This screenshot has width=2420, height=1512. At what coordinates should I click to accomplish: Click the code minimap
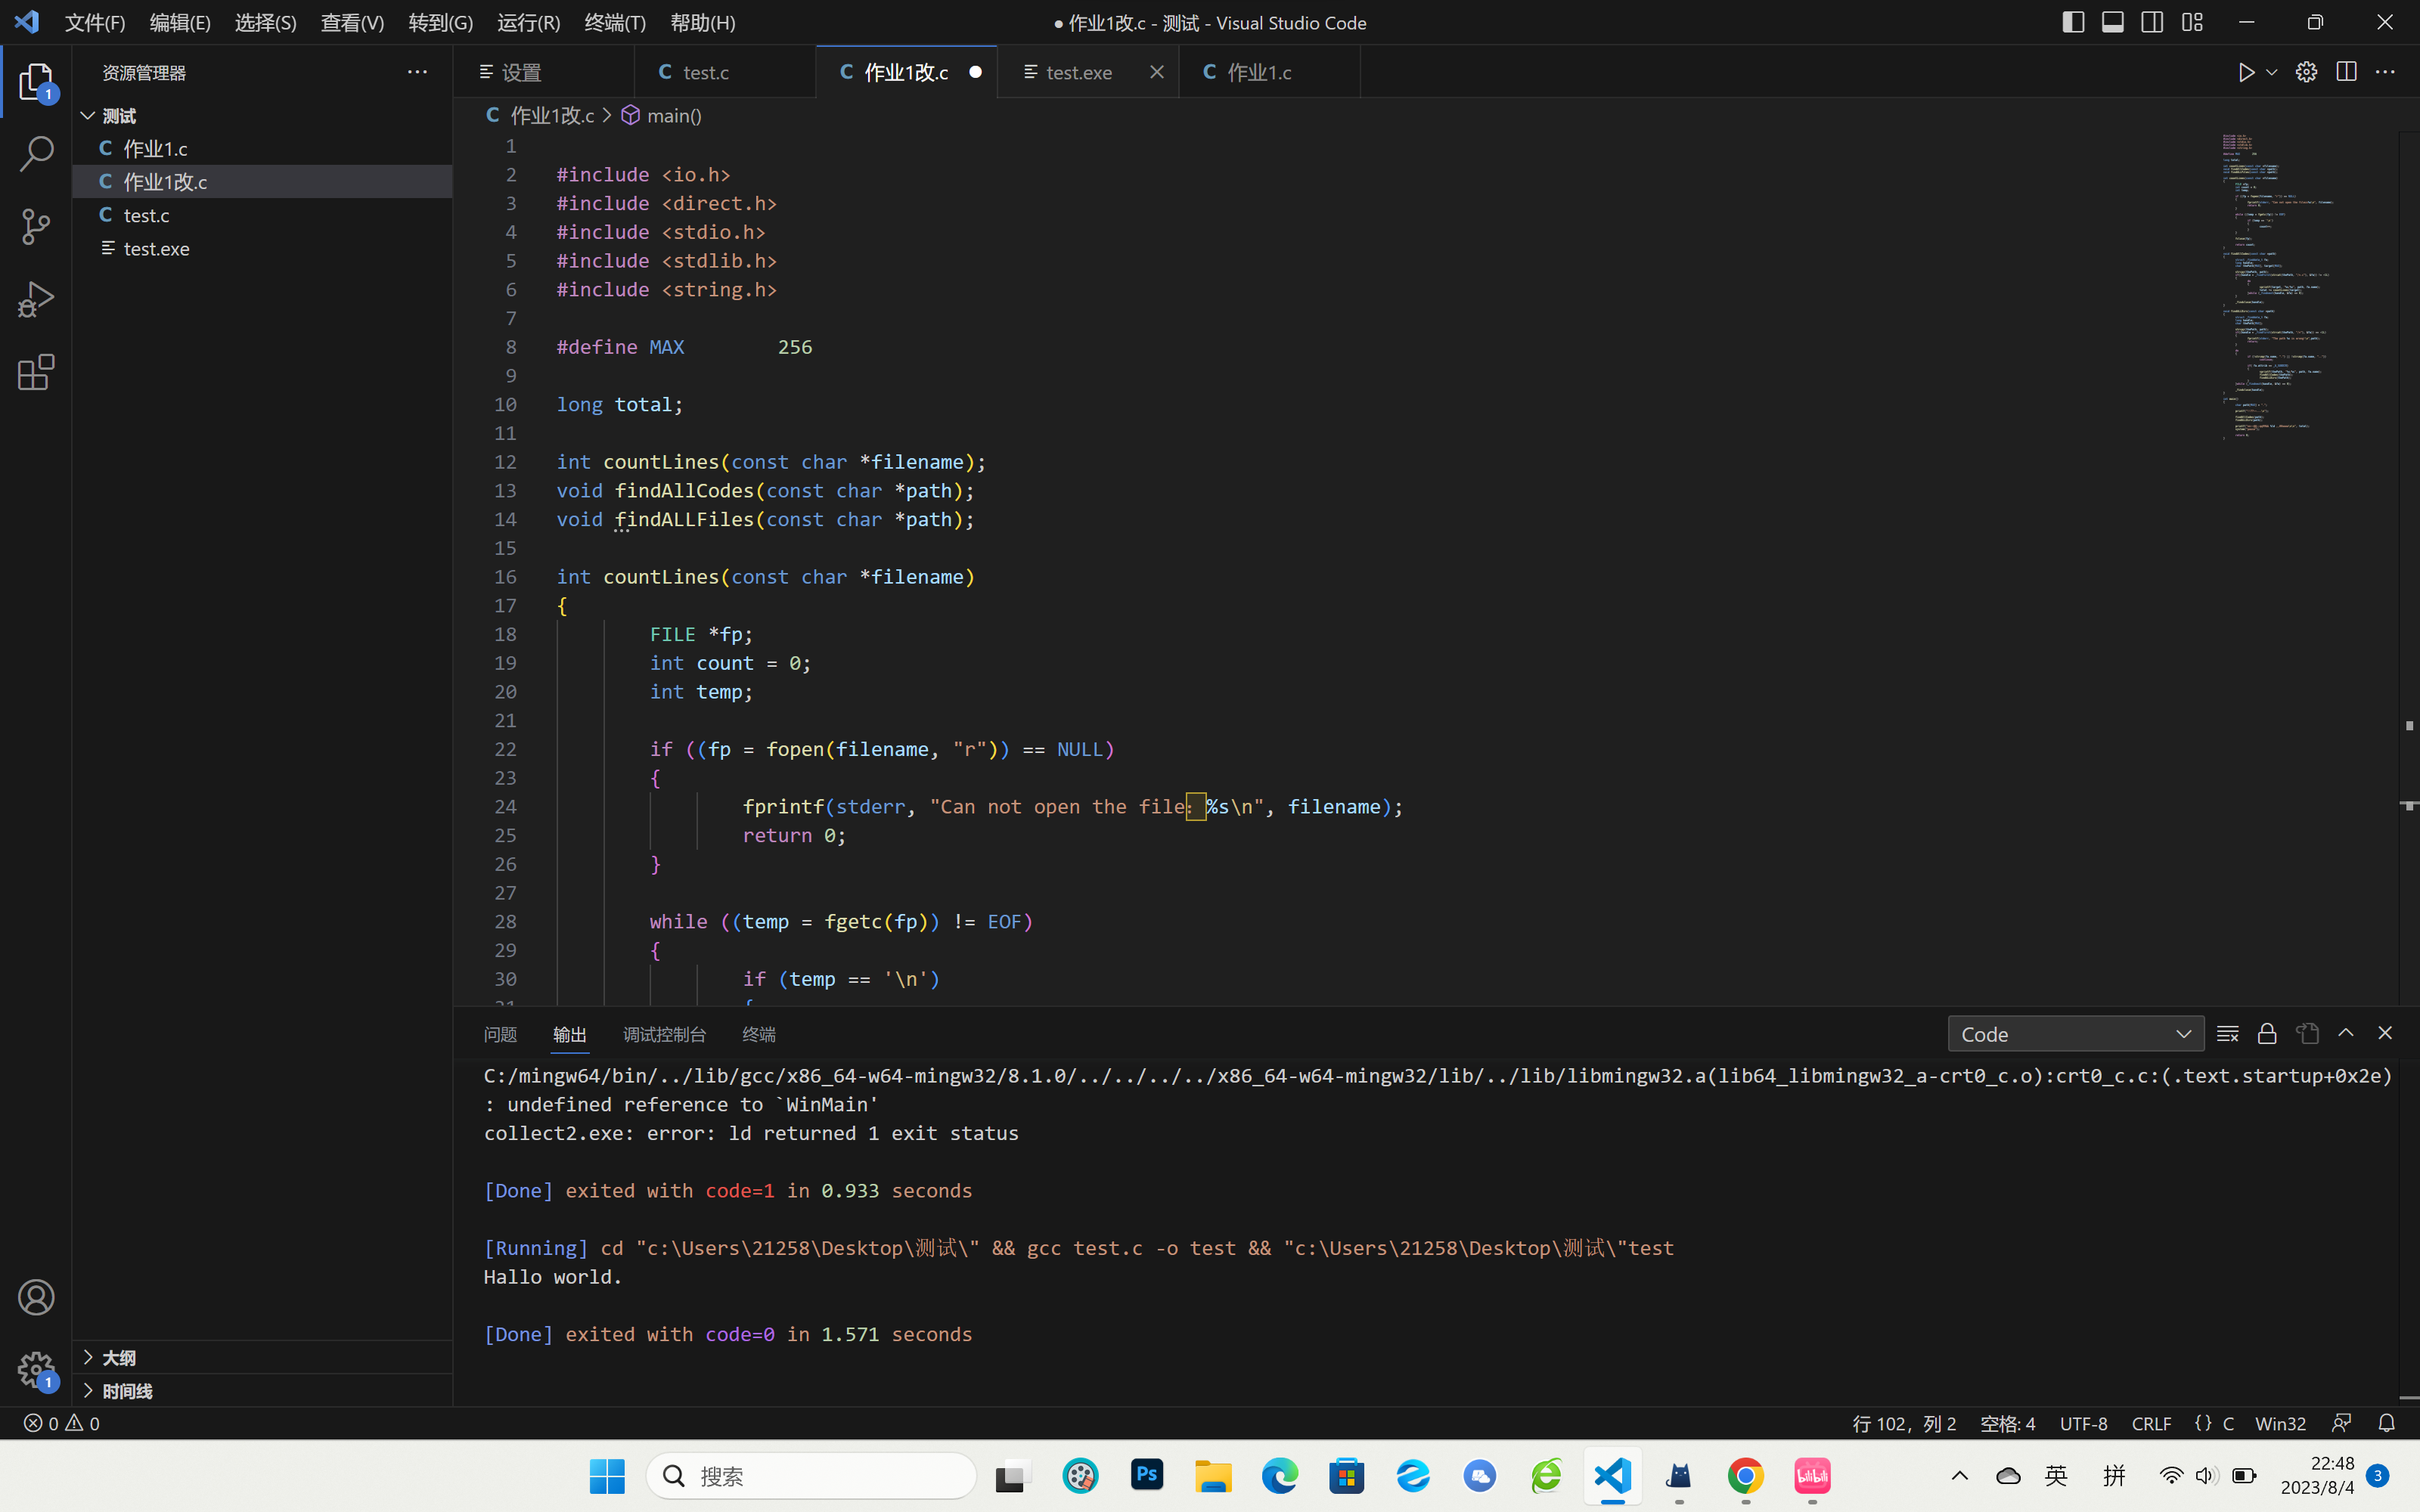[2306, 285]
